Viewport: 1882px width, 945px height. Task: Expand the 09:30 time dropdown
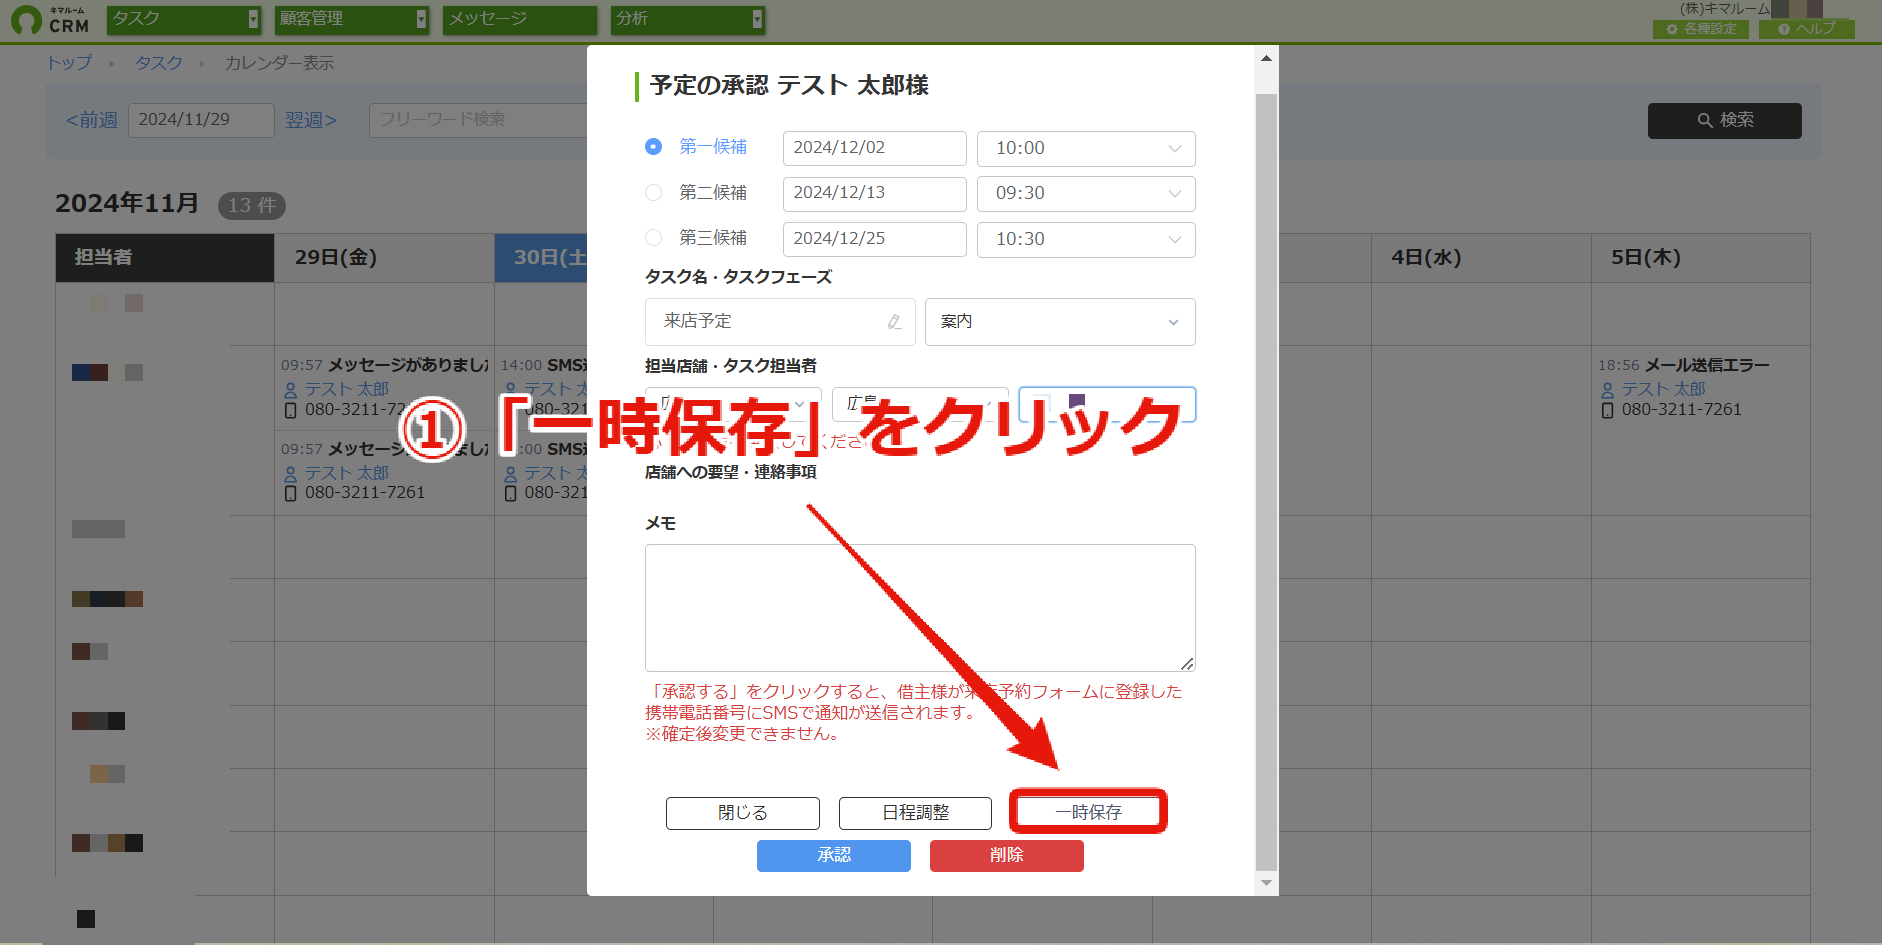click(1086, 194)
